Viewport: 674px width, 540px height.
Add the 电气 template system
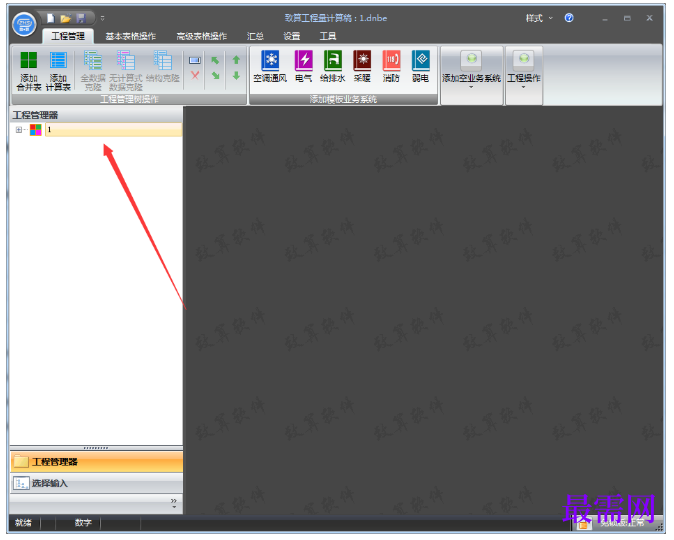pos(303,66)
